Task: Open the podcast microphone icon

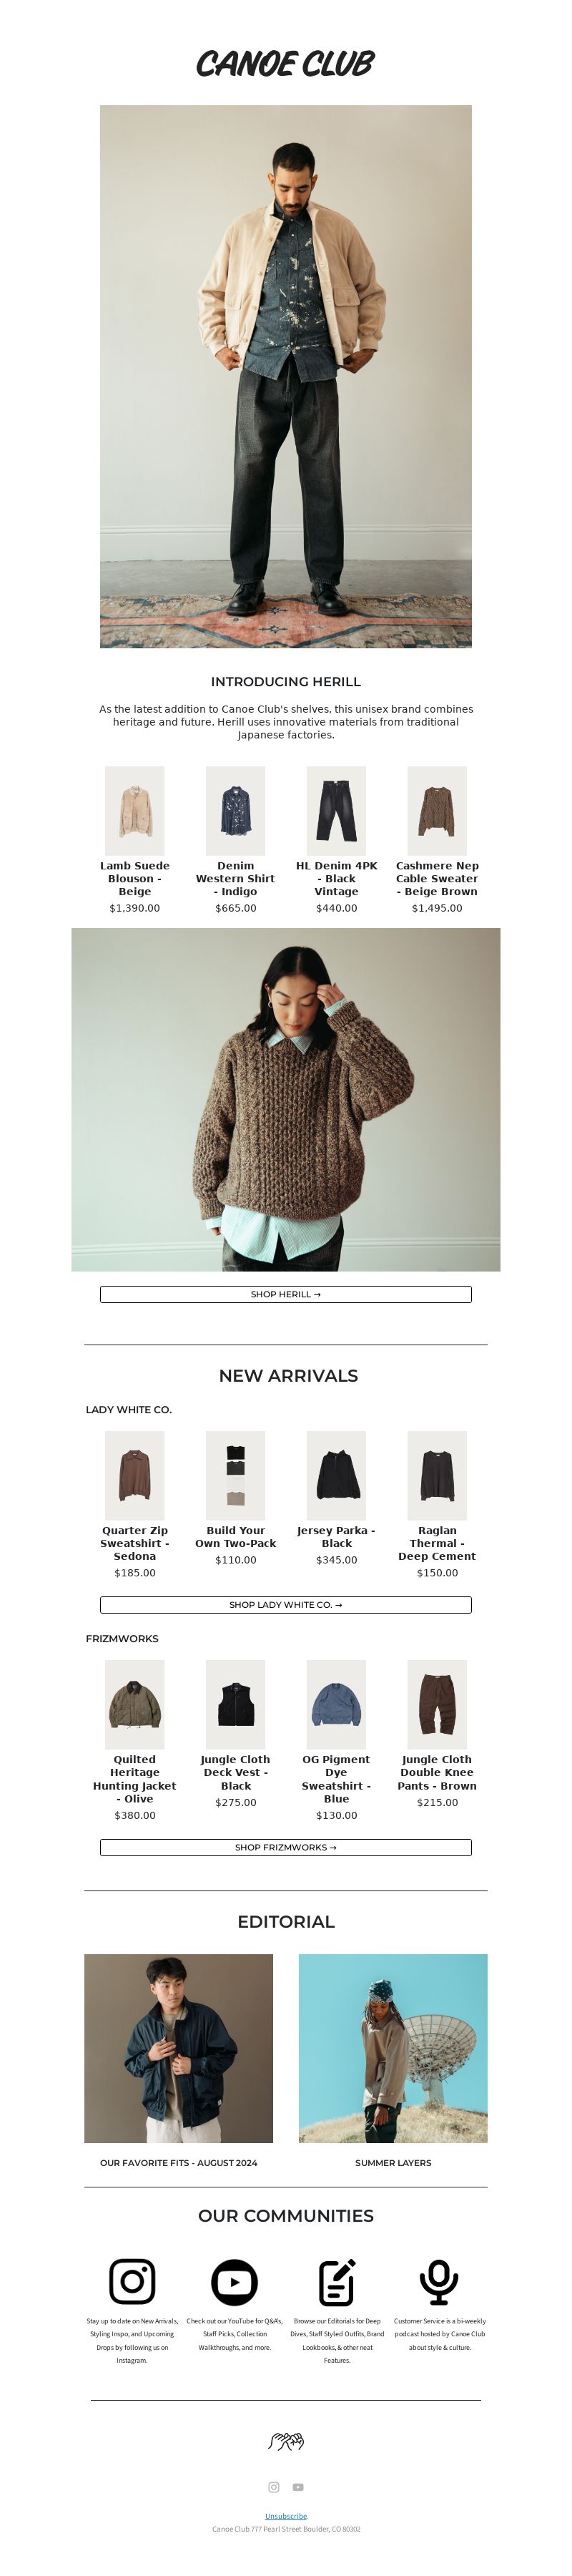Action: pyautogui.click(x=439, y=2281)
